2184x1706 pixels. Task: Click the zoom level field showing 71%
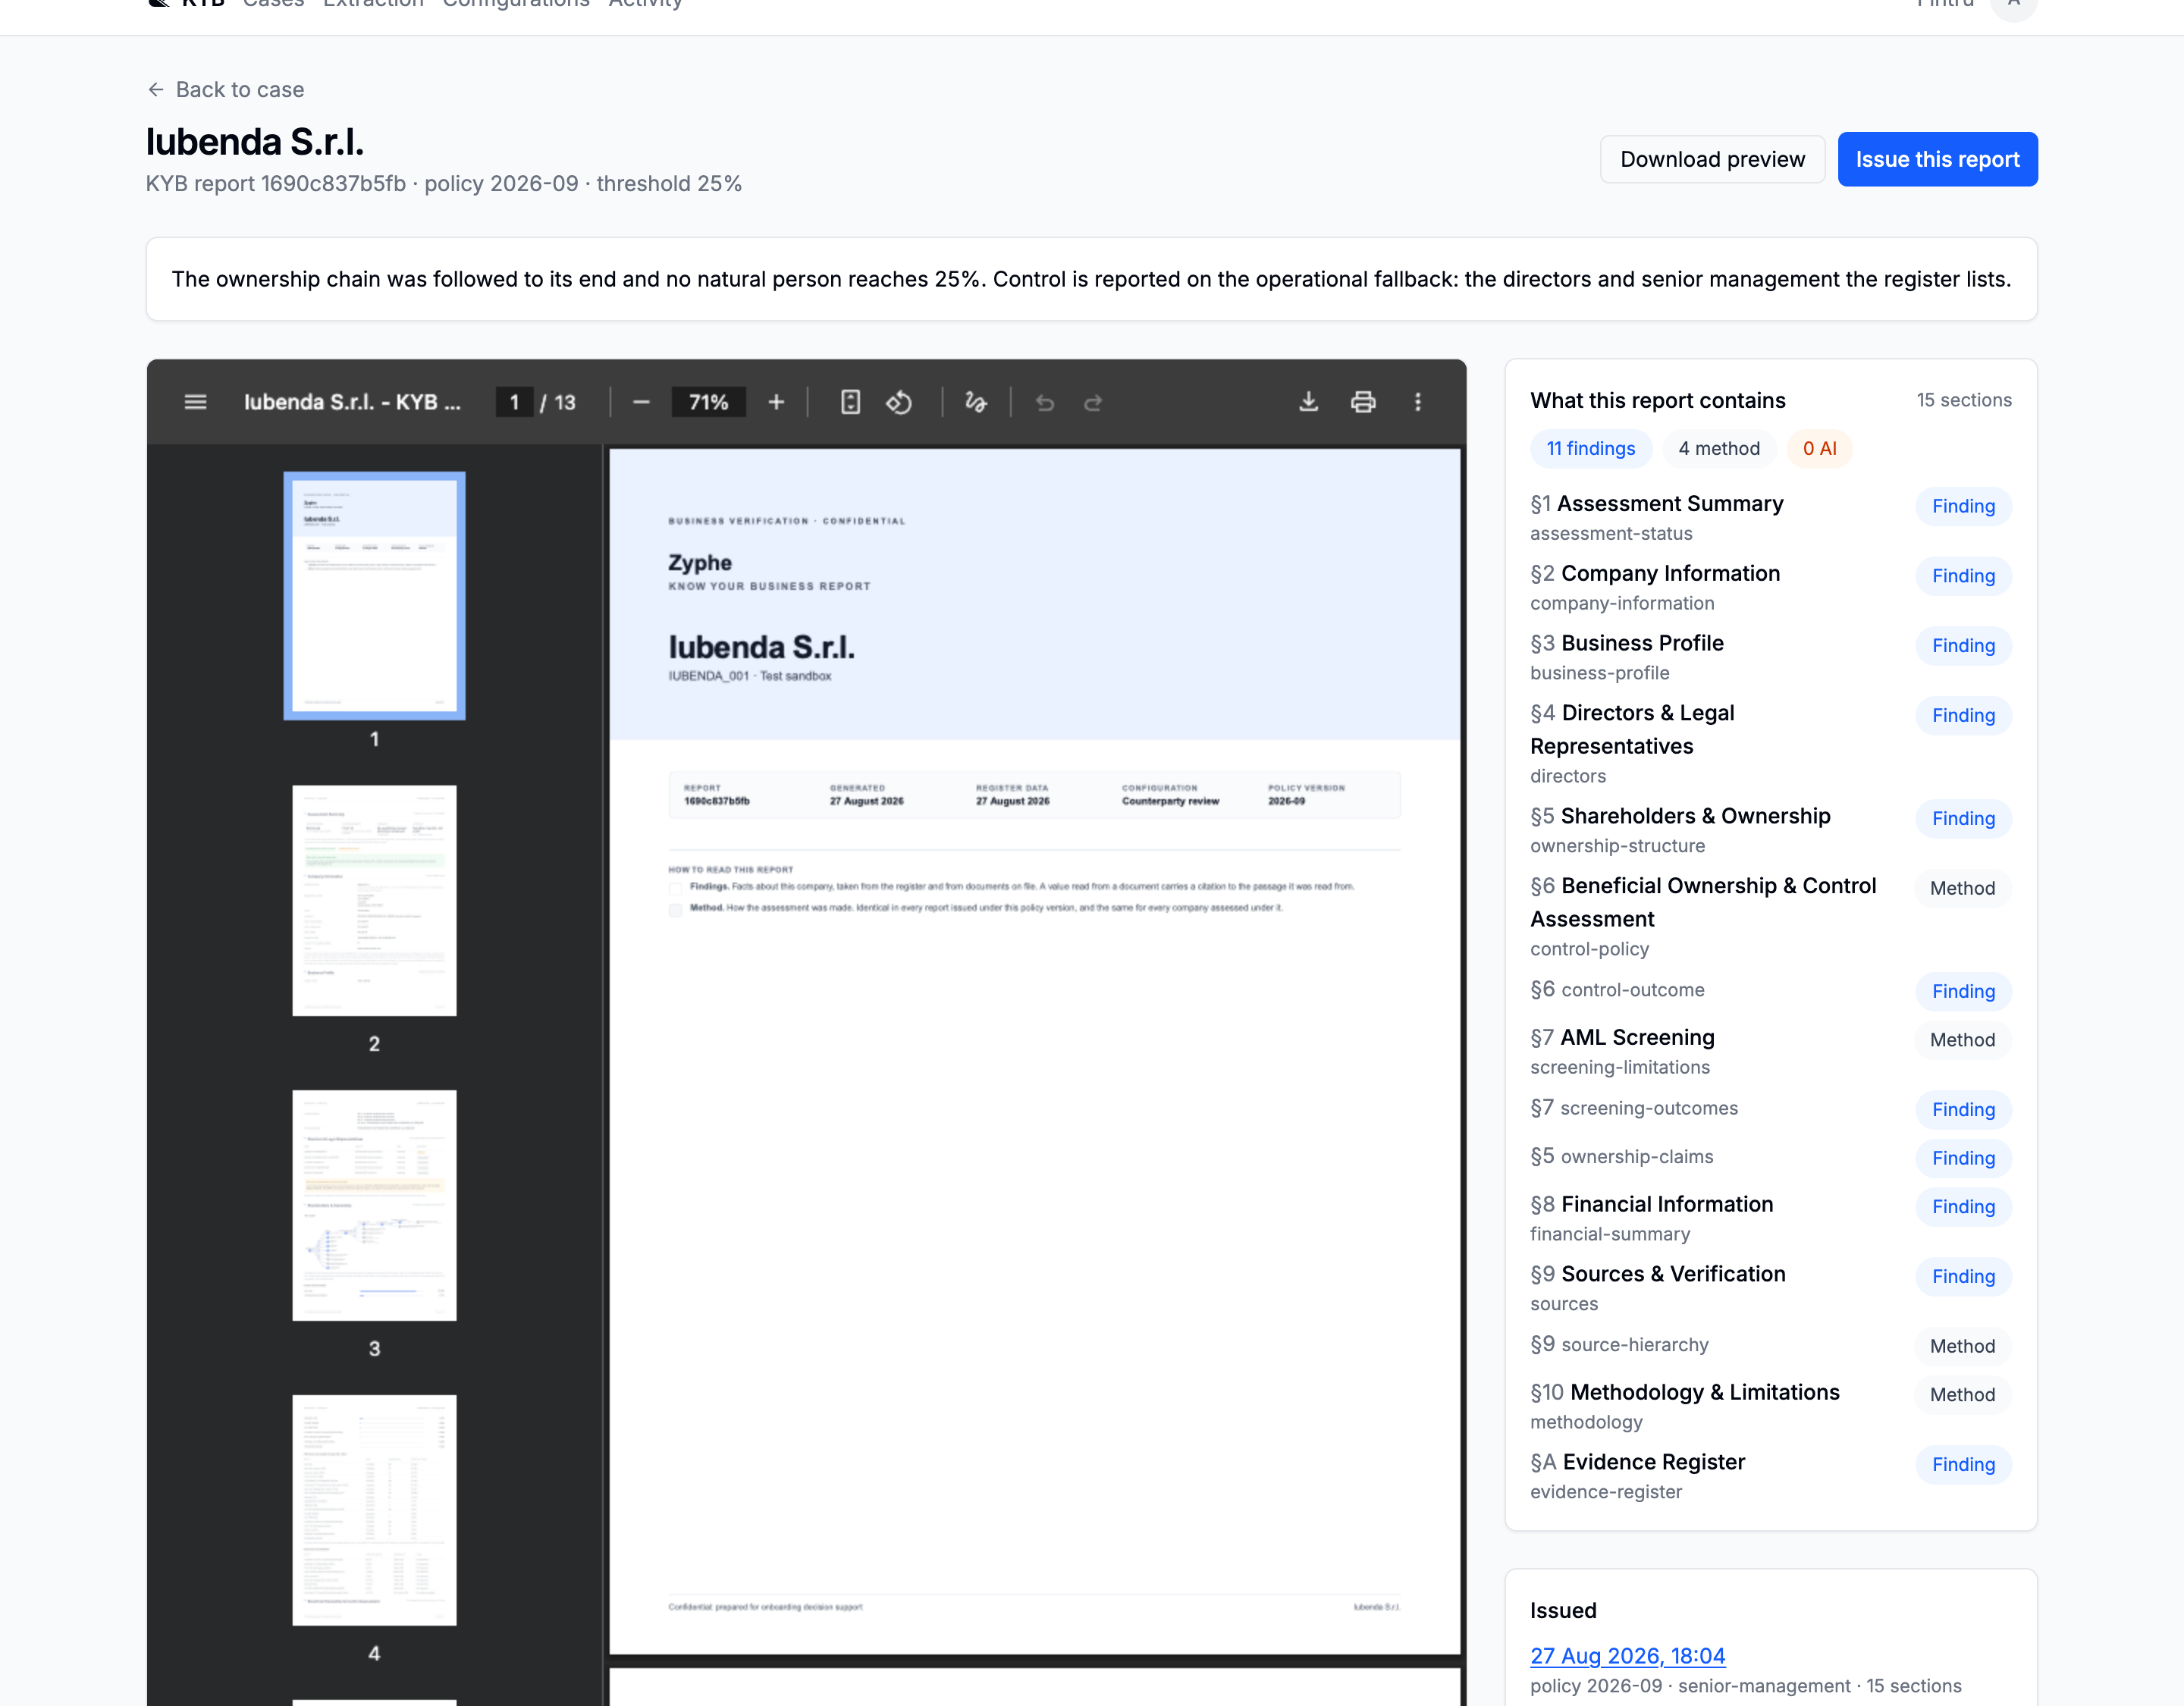[x=709, y=402]
